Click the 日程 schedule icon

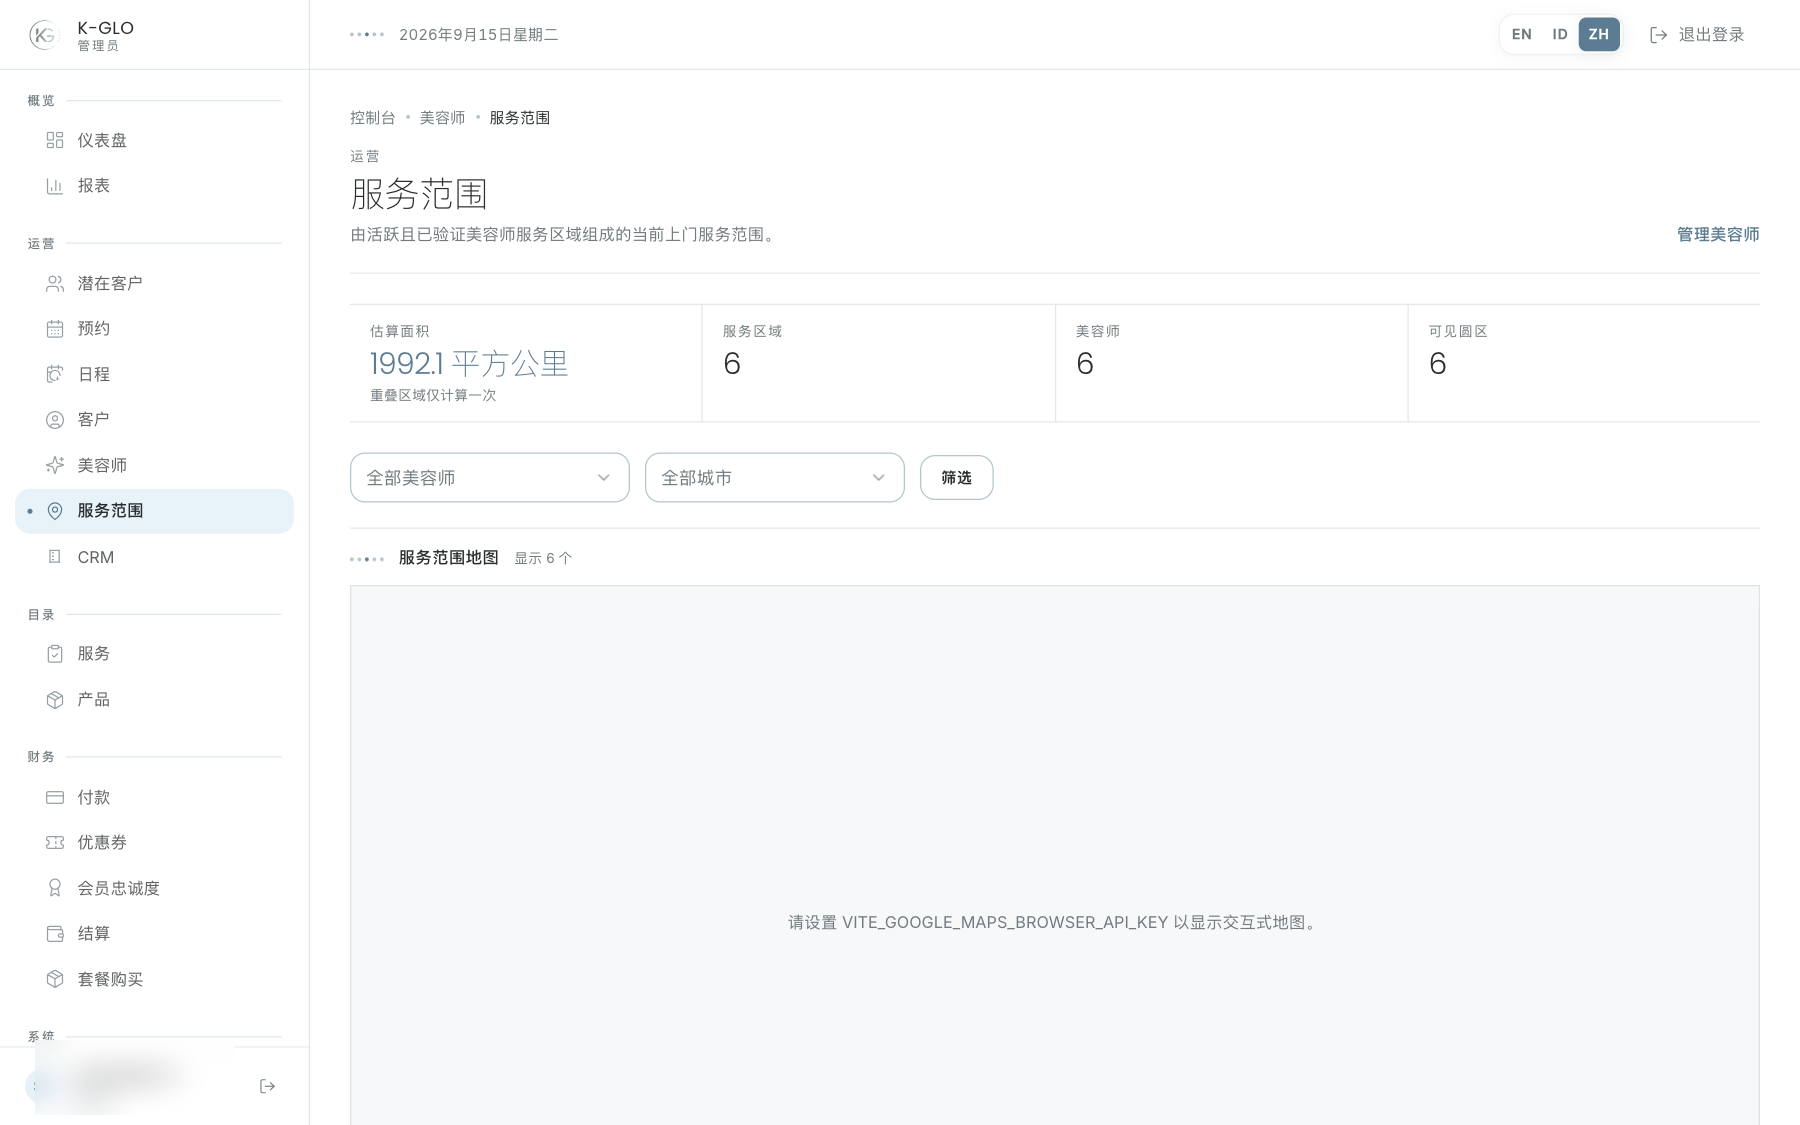coord(55,374)
